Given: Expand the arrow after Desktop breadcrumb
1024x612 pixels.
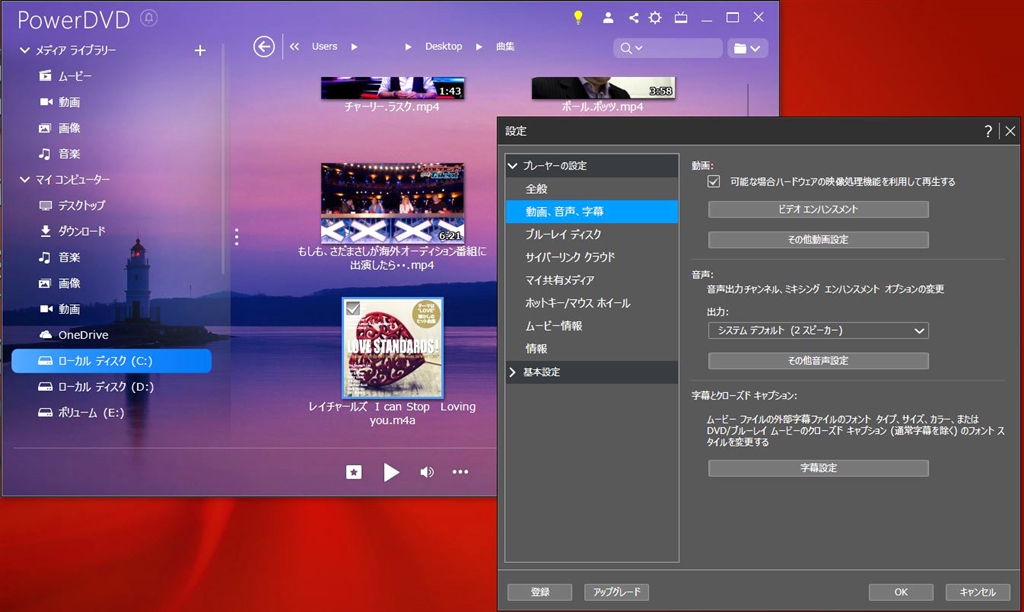Looking at the screenshot, I should point(479,47).
